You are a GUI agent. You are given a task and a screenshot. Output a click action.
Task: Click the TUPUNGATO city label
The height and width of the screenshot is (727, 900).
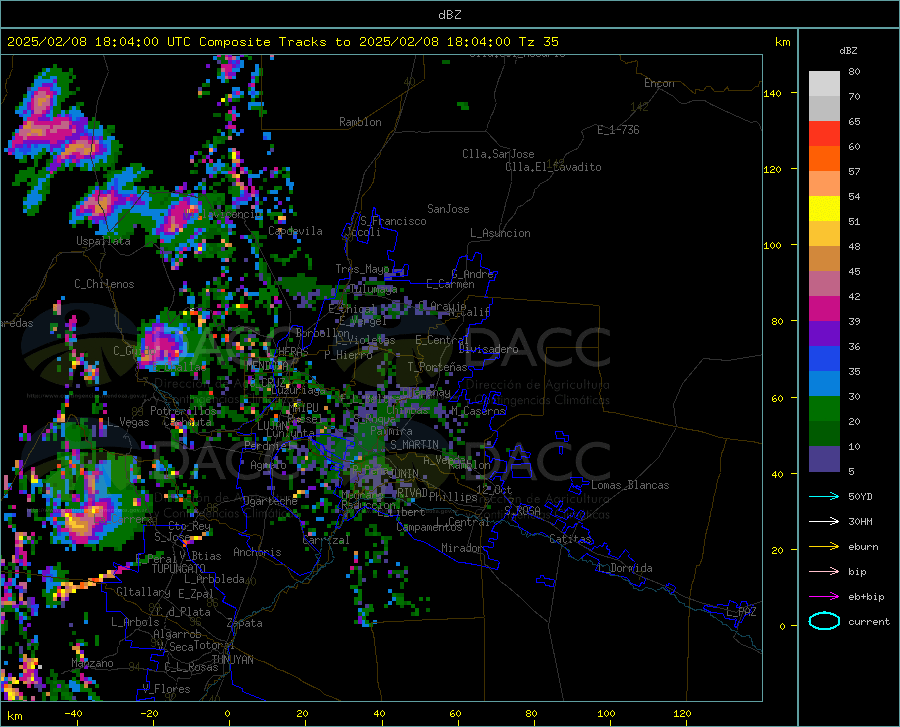pyautogui.click(x=179, y=569)
